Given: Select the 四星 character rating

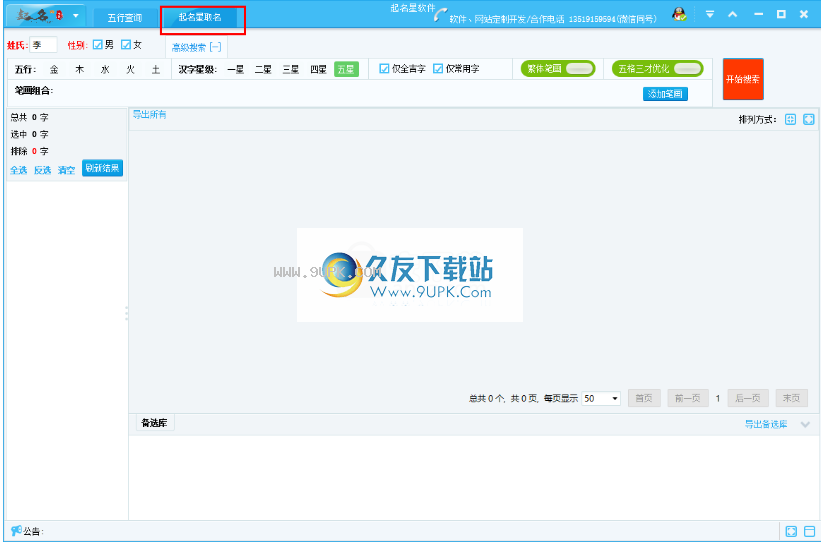Looking at the screenshot, I should click(318, 69).
